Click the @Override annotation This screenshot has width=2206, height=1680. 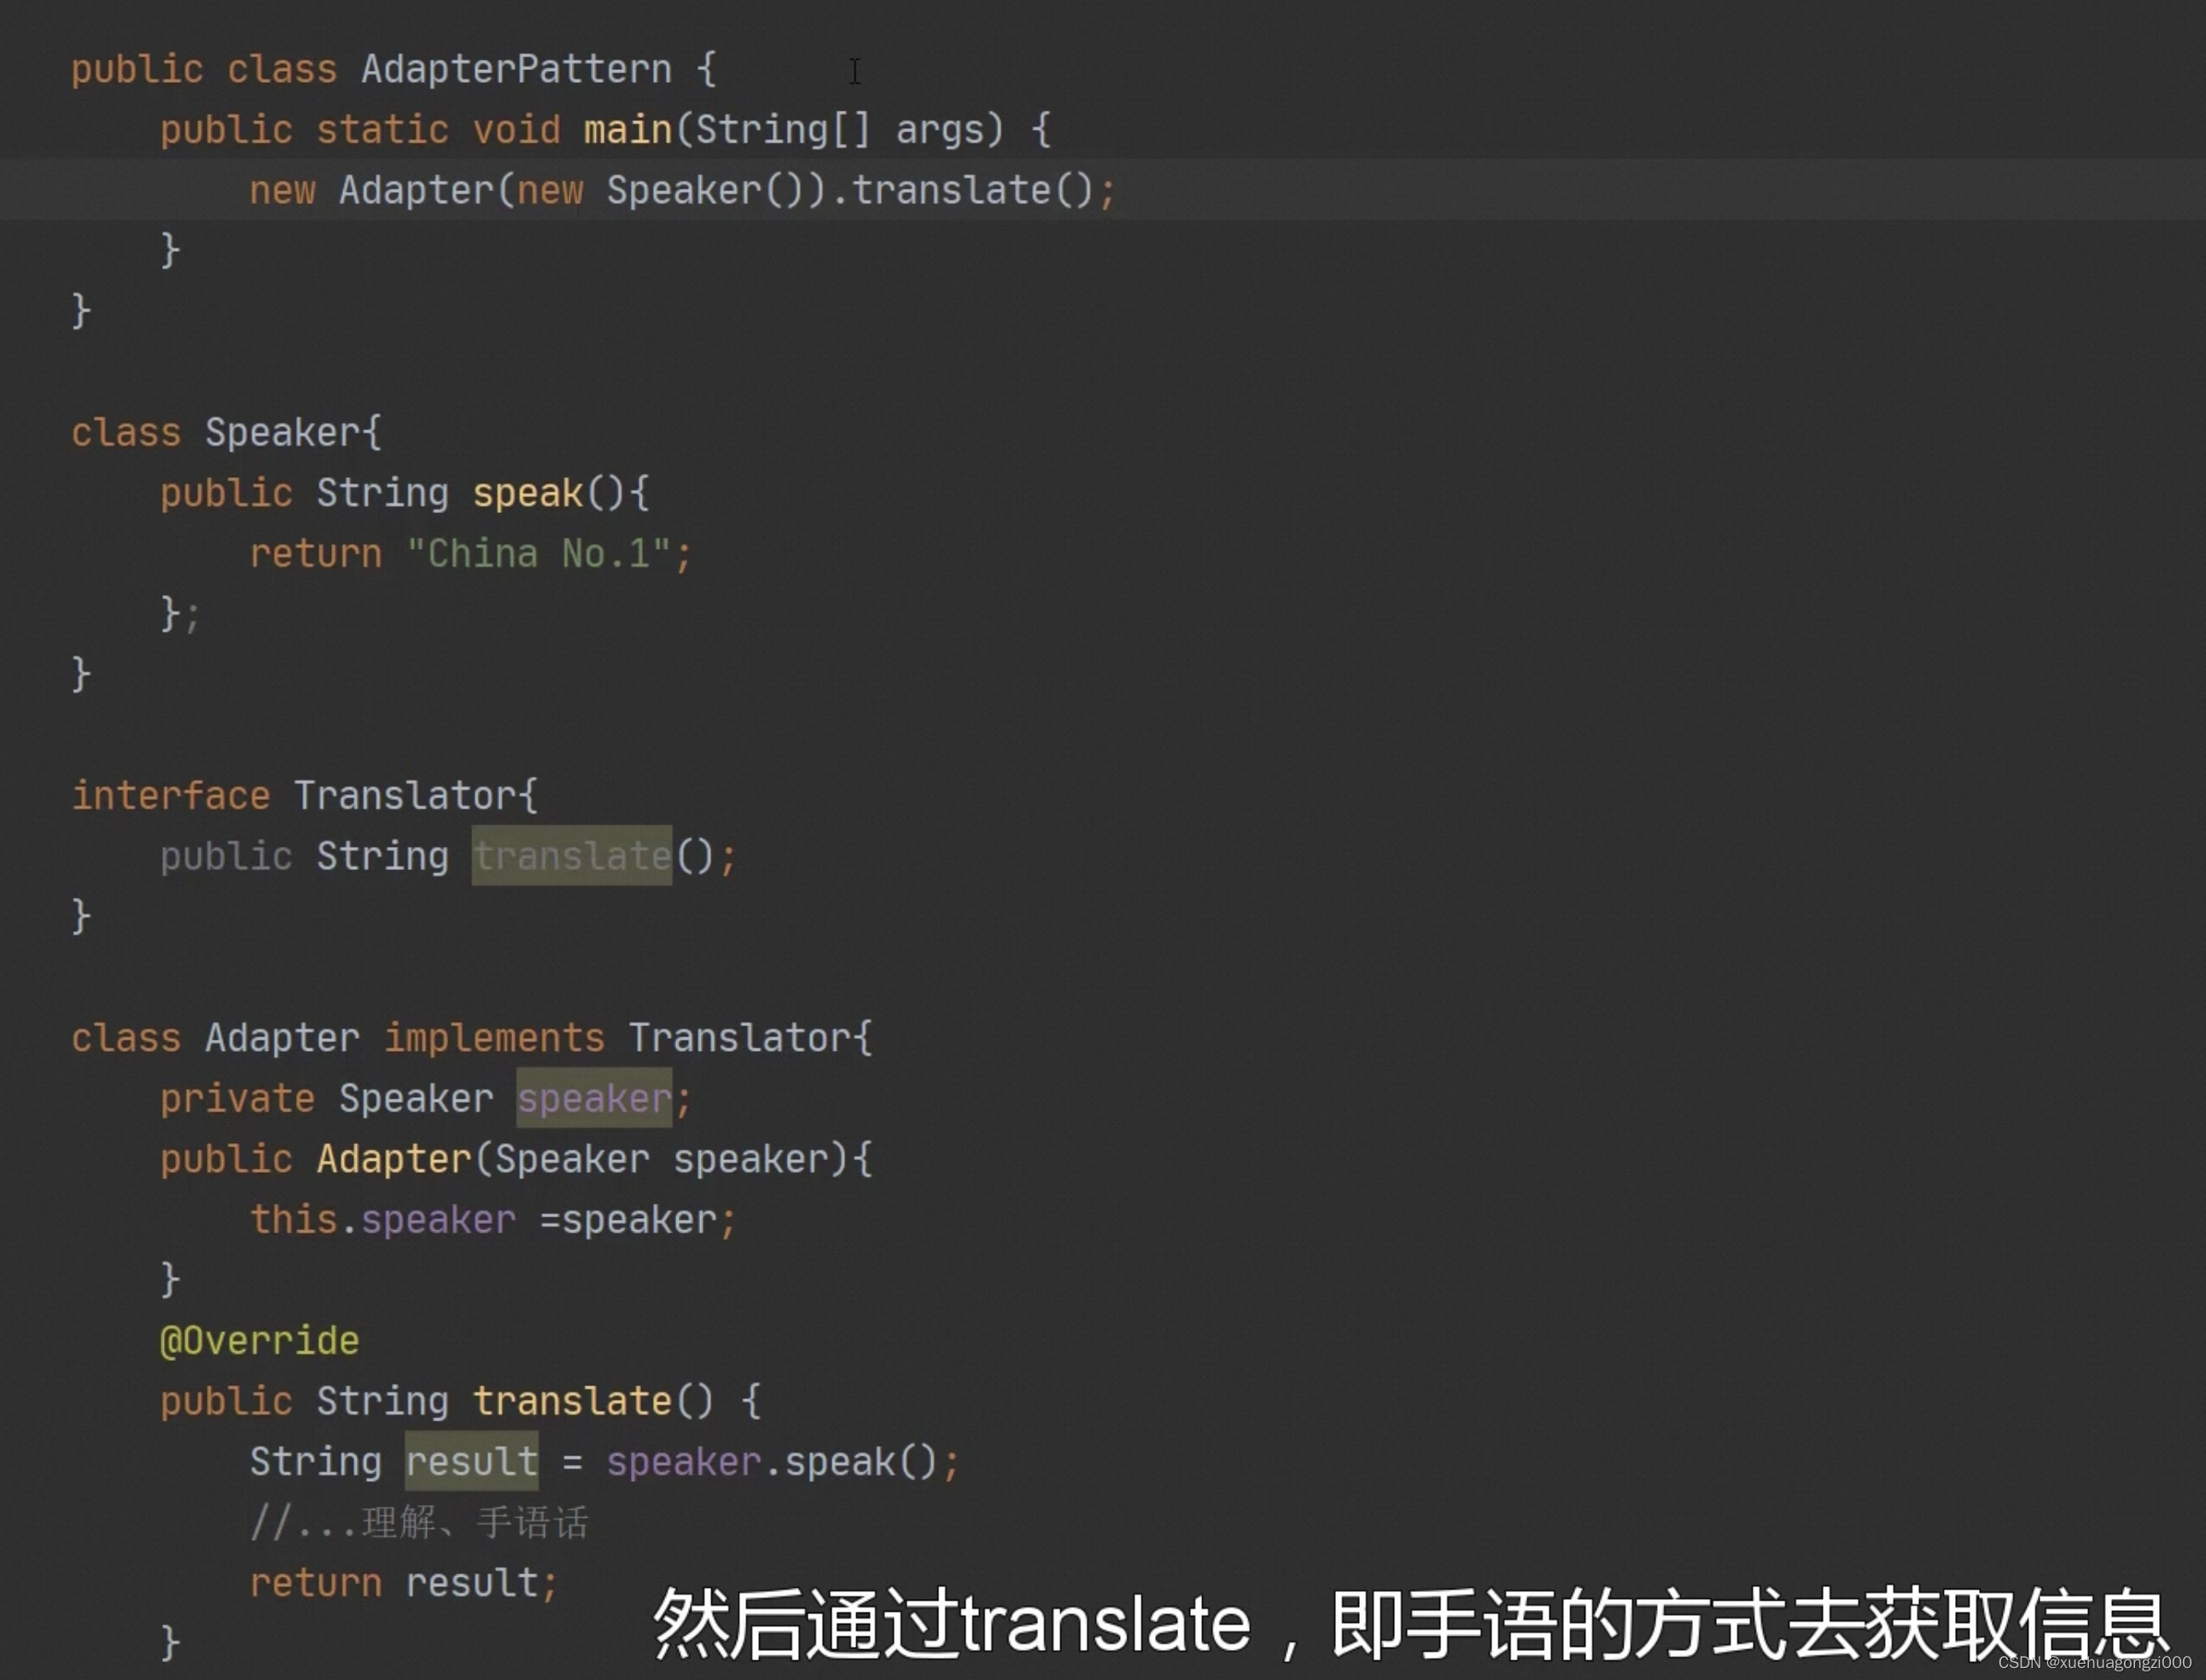[260, 1341]
